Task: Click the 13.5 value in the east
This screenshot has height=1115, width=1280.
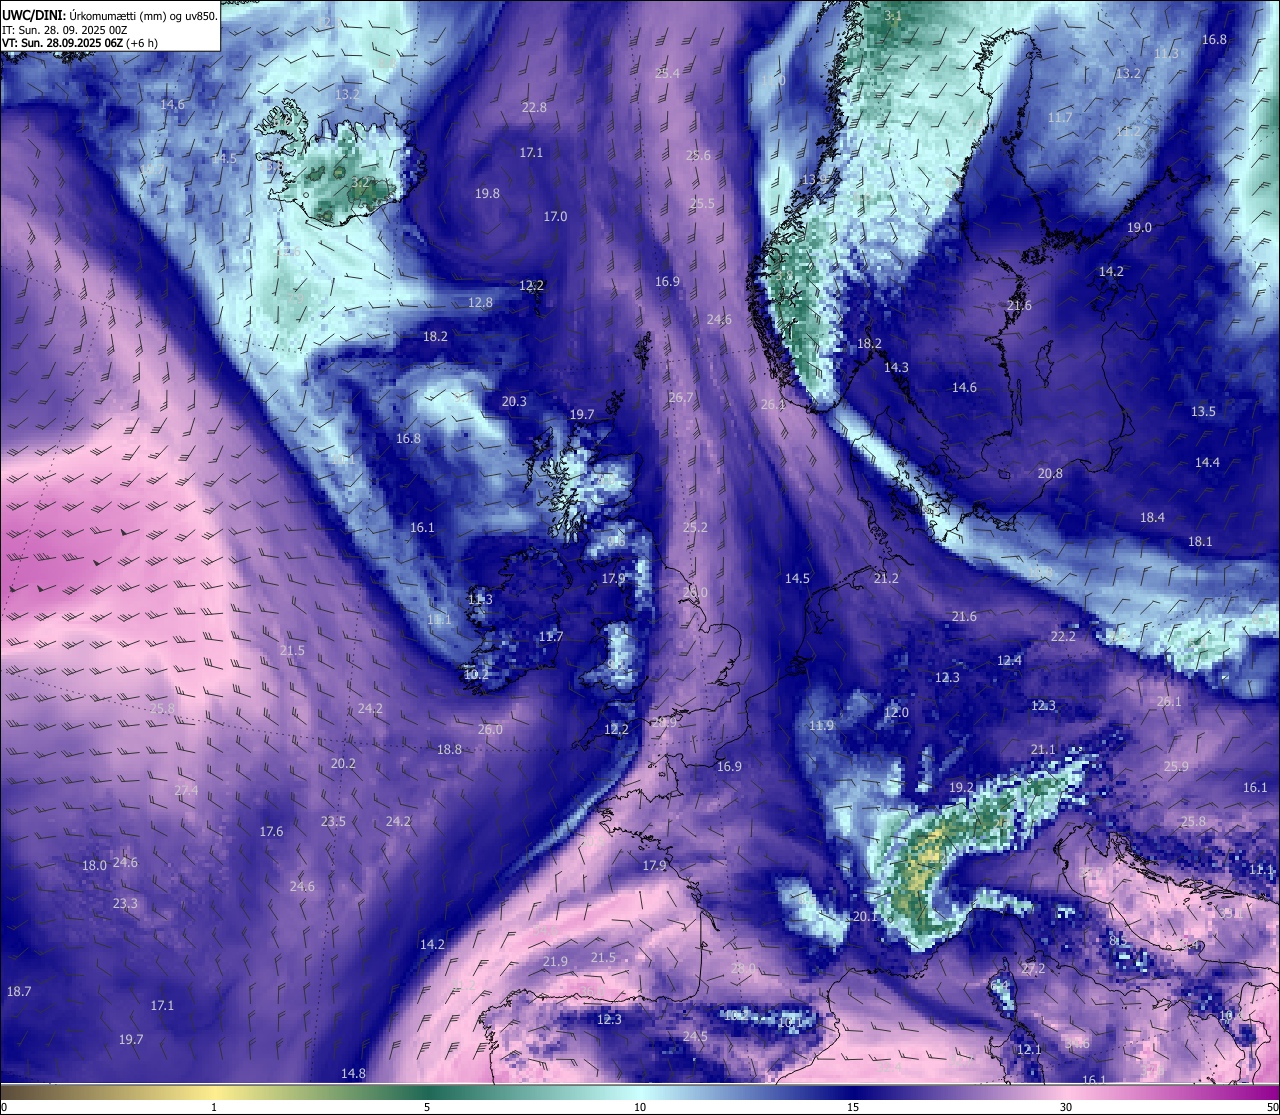Action: 1203,412
